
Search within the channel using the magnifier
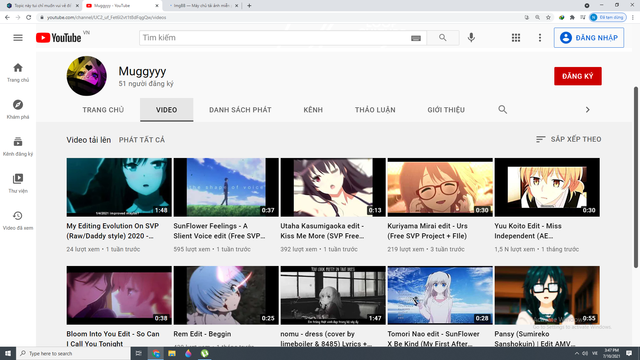[x=502, y=109]
